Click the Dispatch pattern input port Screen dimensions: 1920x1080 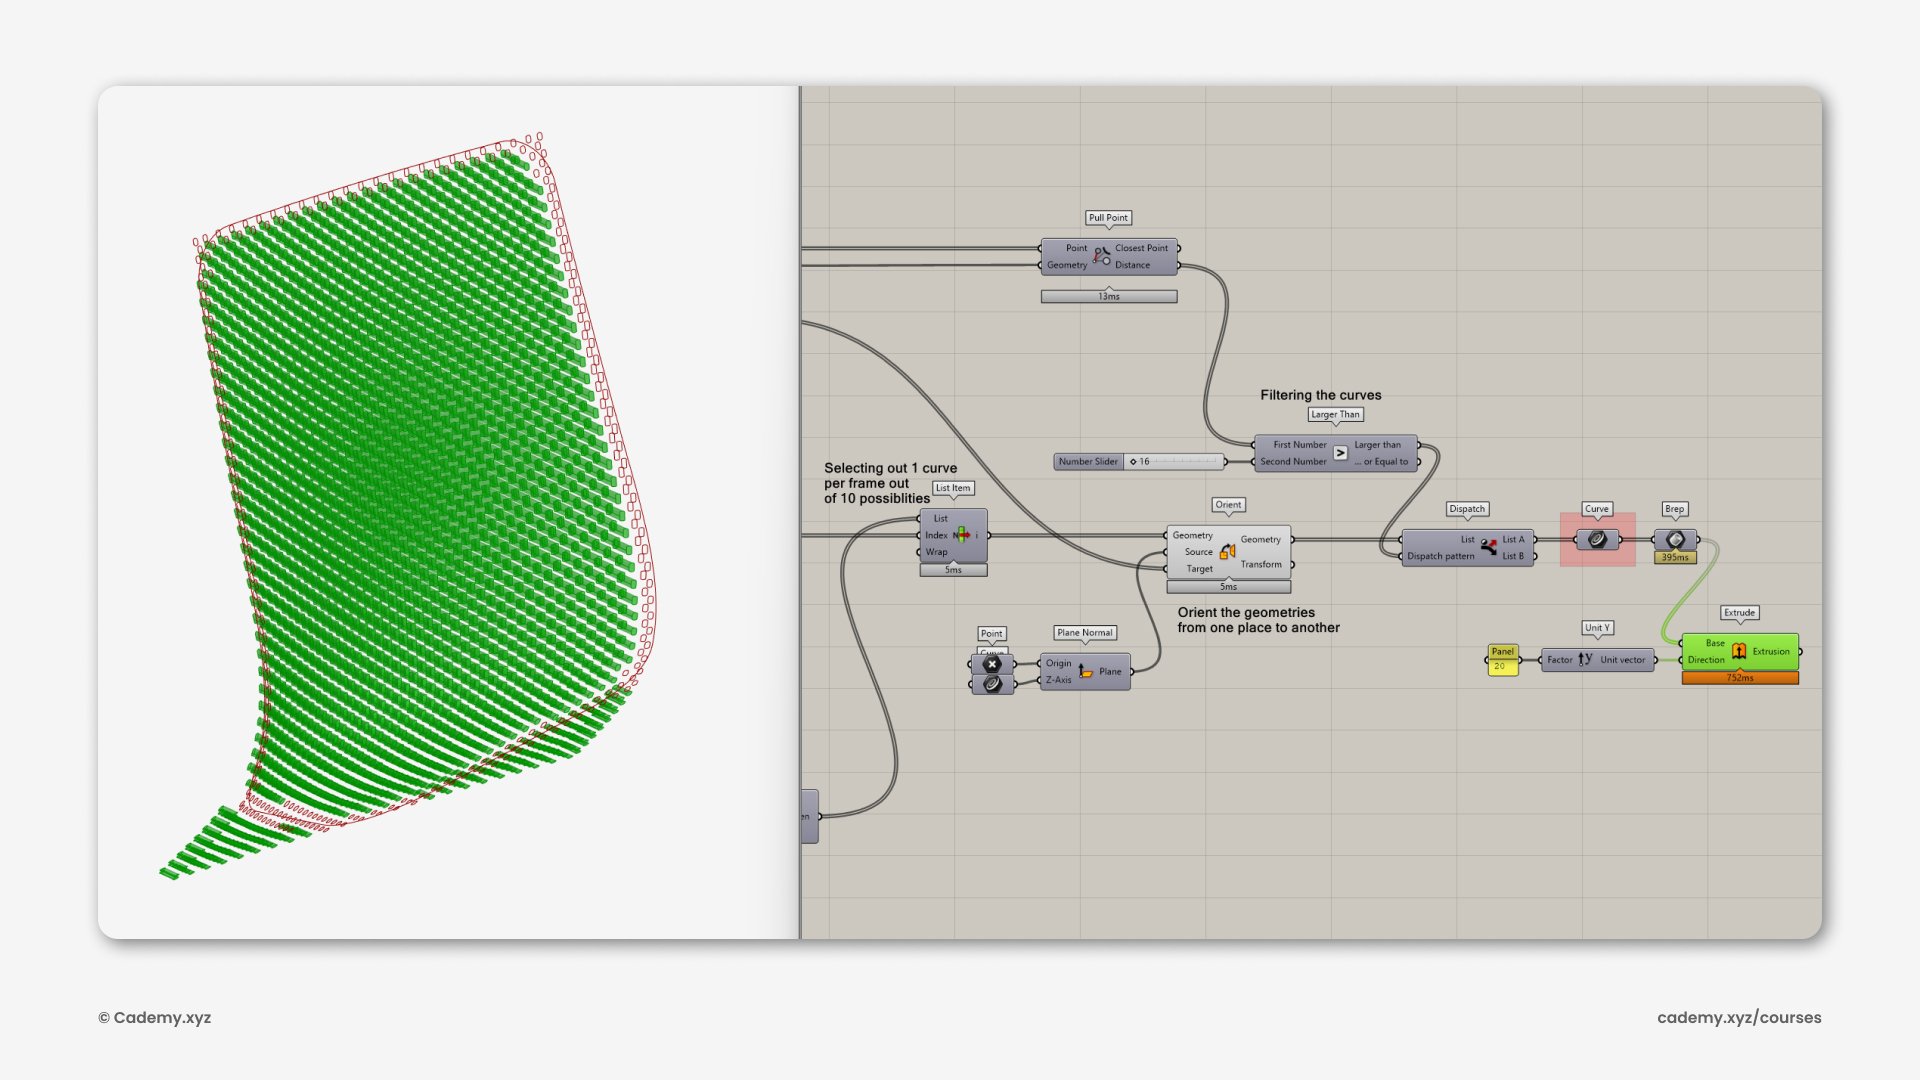pos(1440,556)
